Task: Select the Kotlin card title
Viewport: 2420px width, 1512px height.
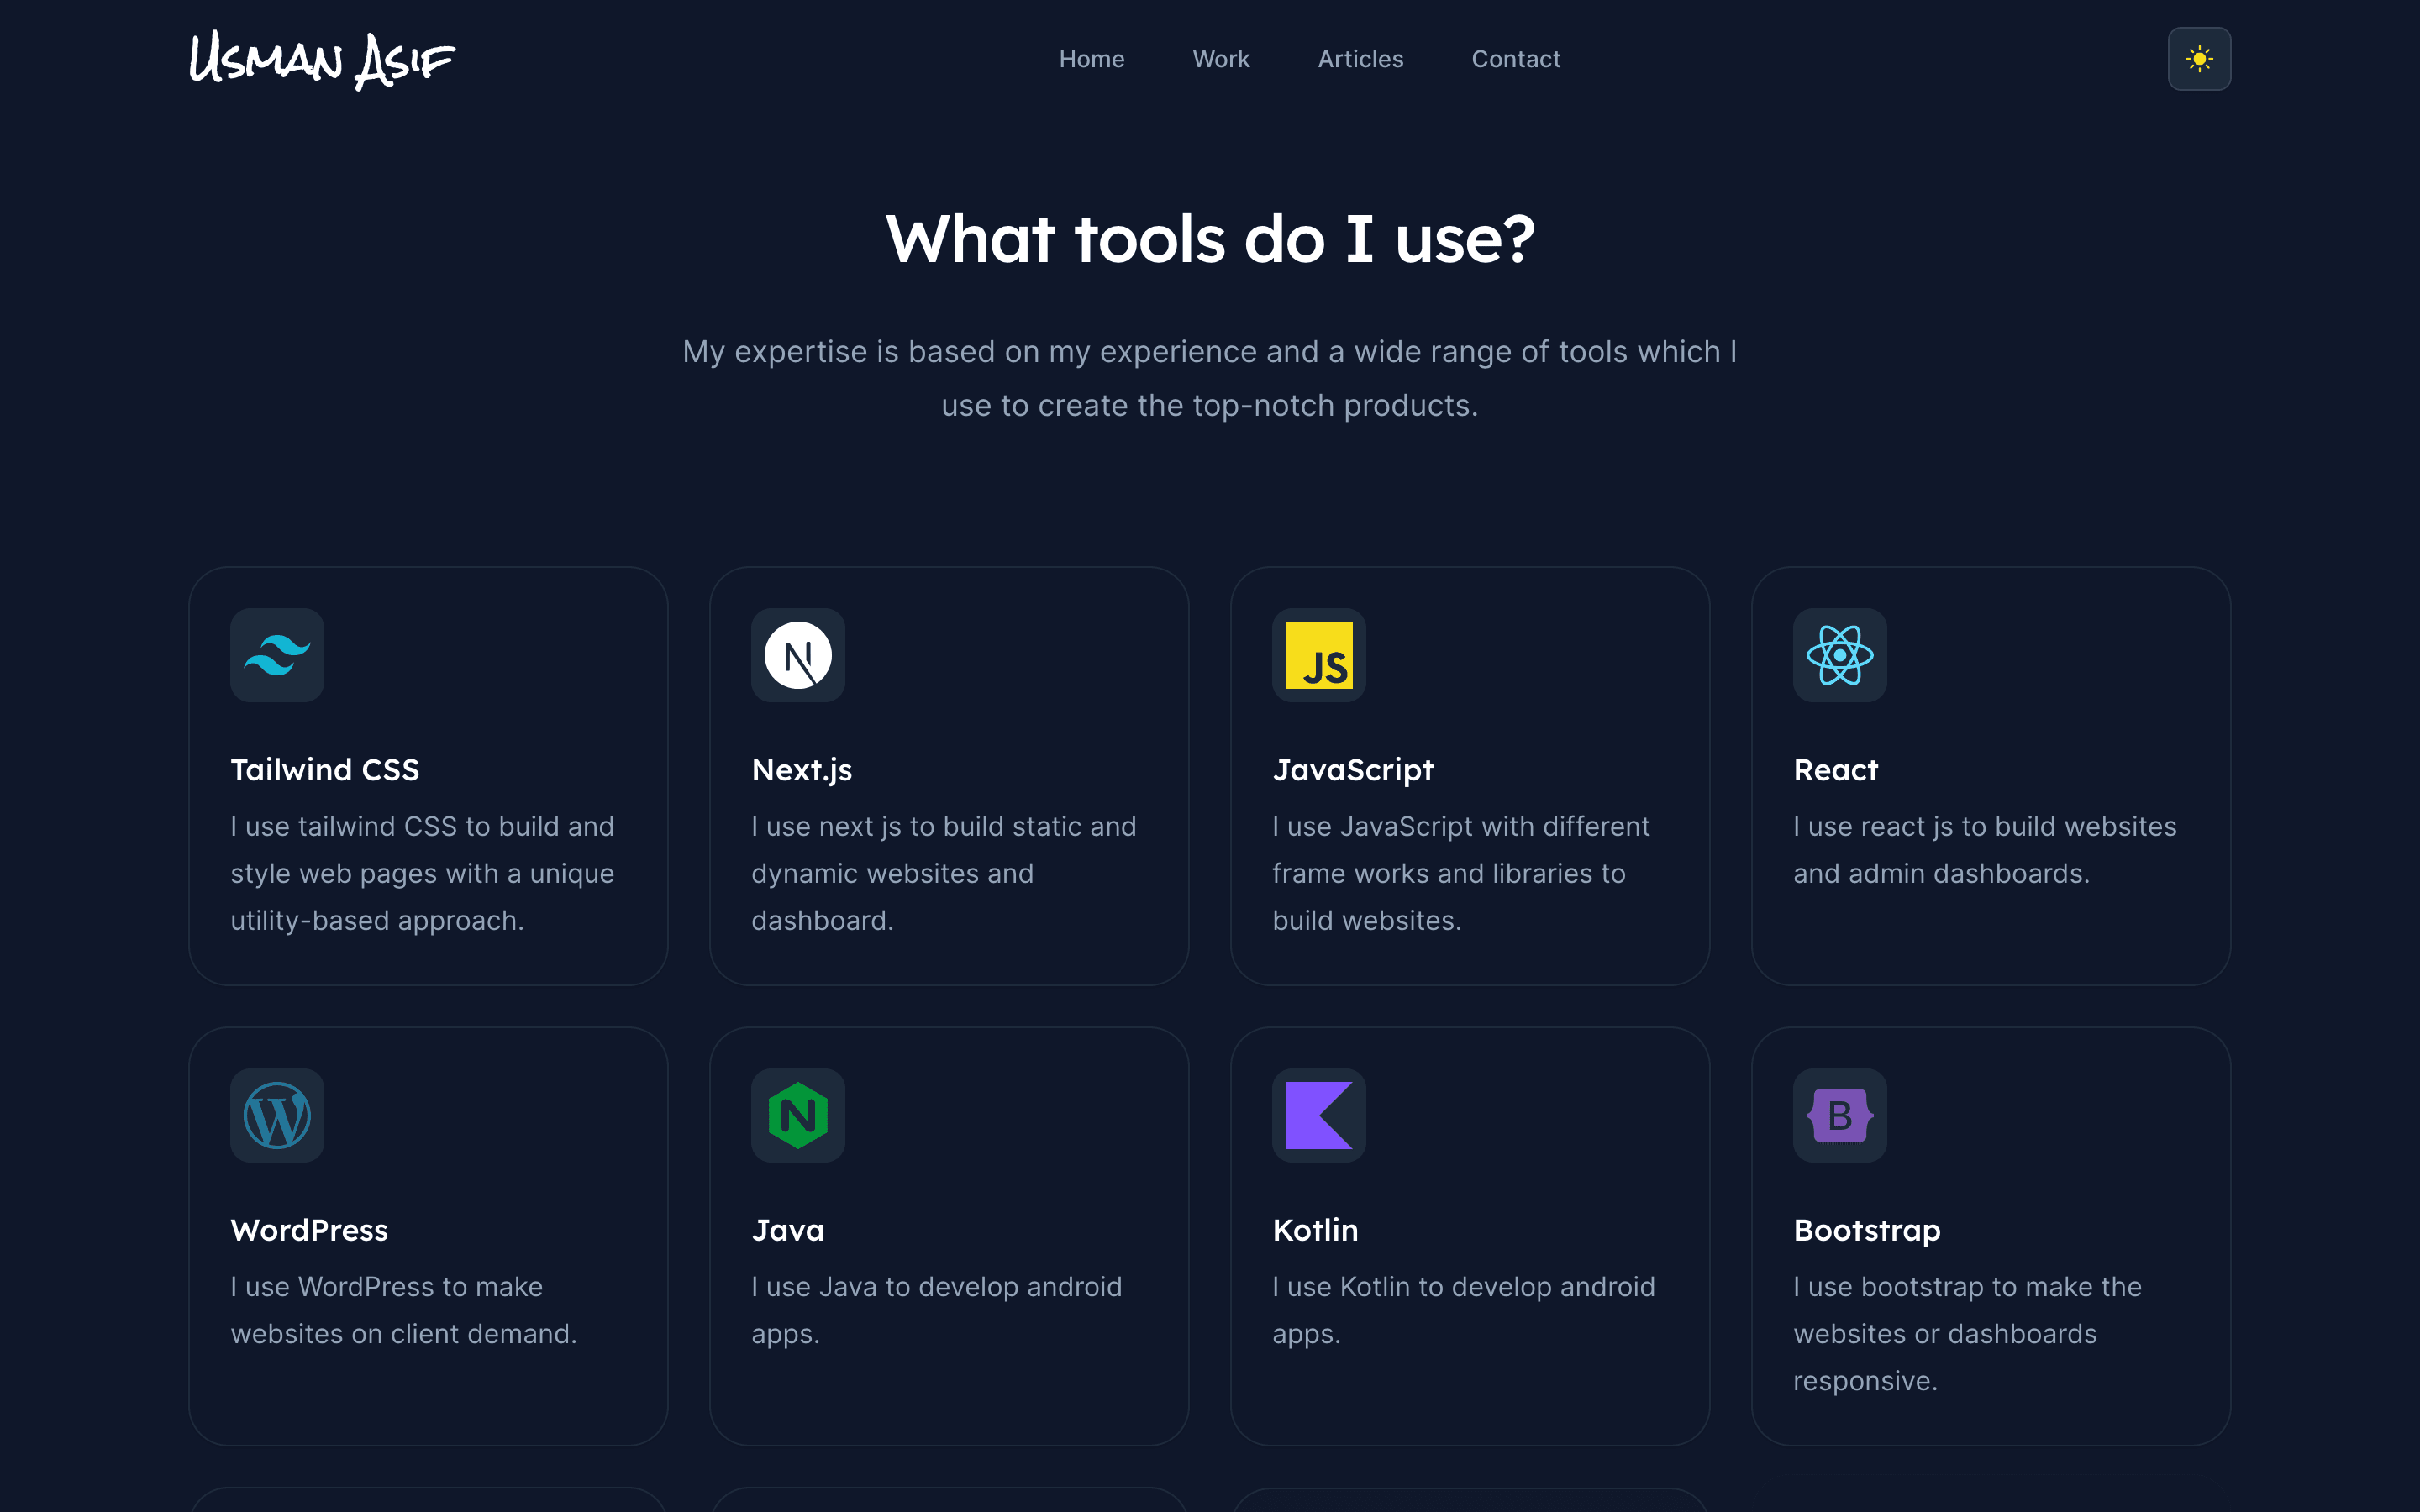Action: 1315,1230
